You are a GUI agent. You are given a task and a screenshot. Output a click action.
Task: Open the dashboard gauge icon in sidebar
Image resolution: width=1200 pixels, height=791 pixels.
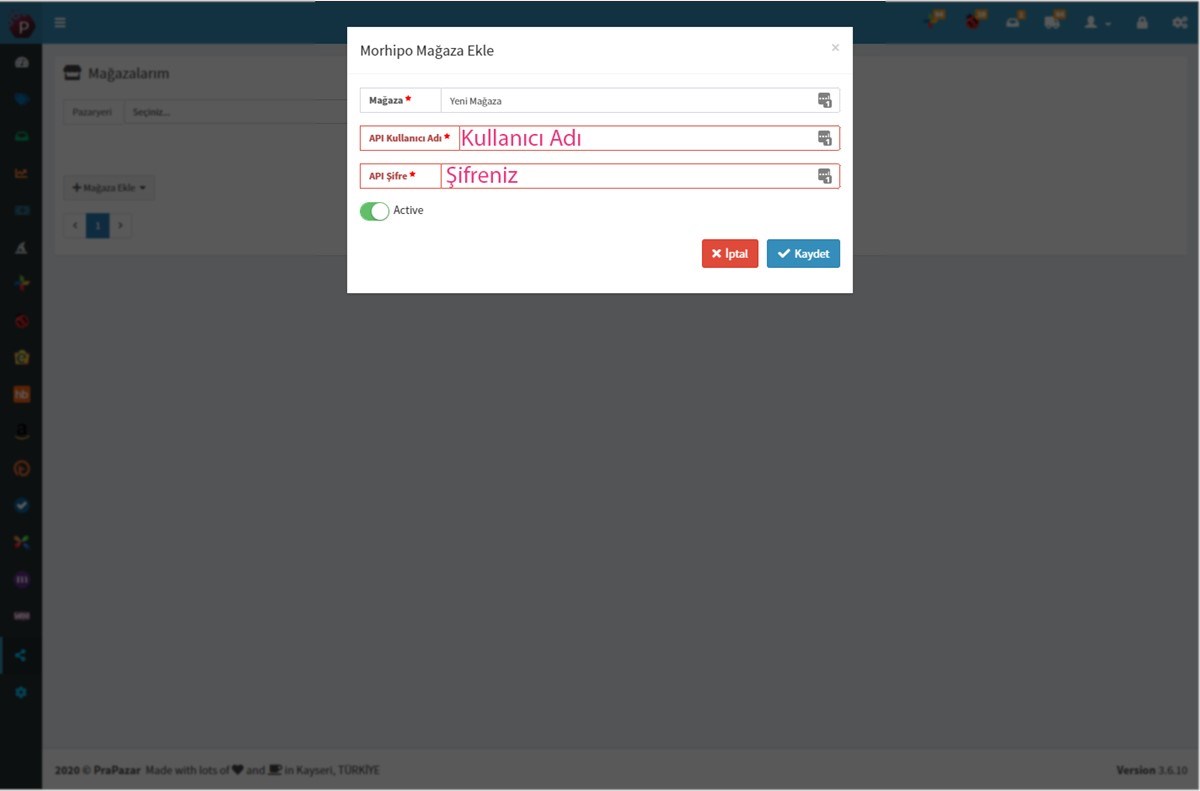pos(21,62)
